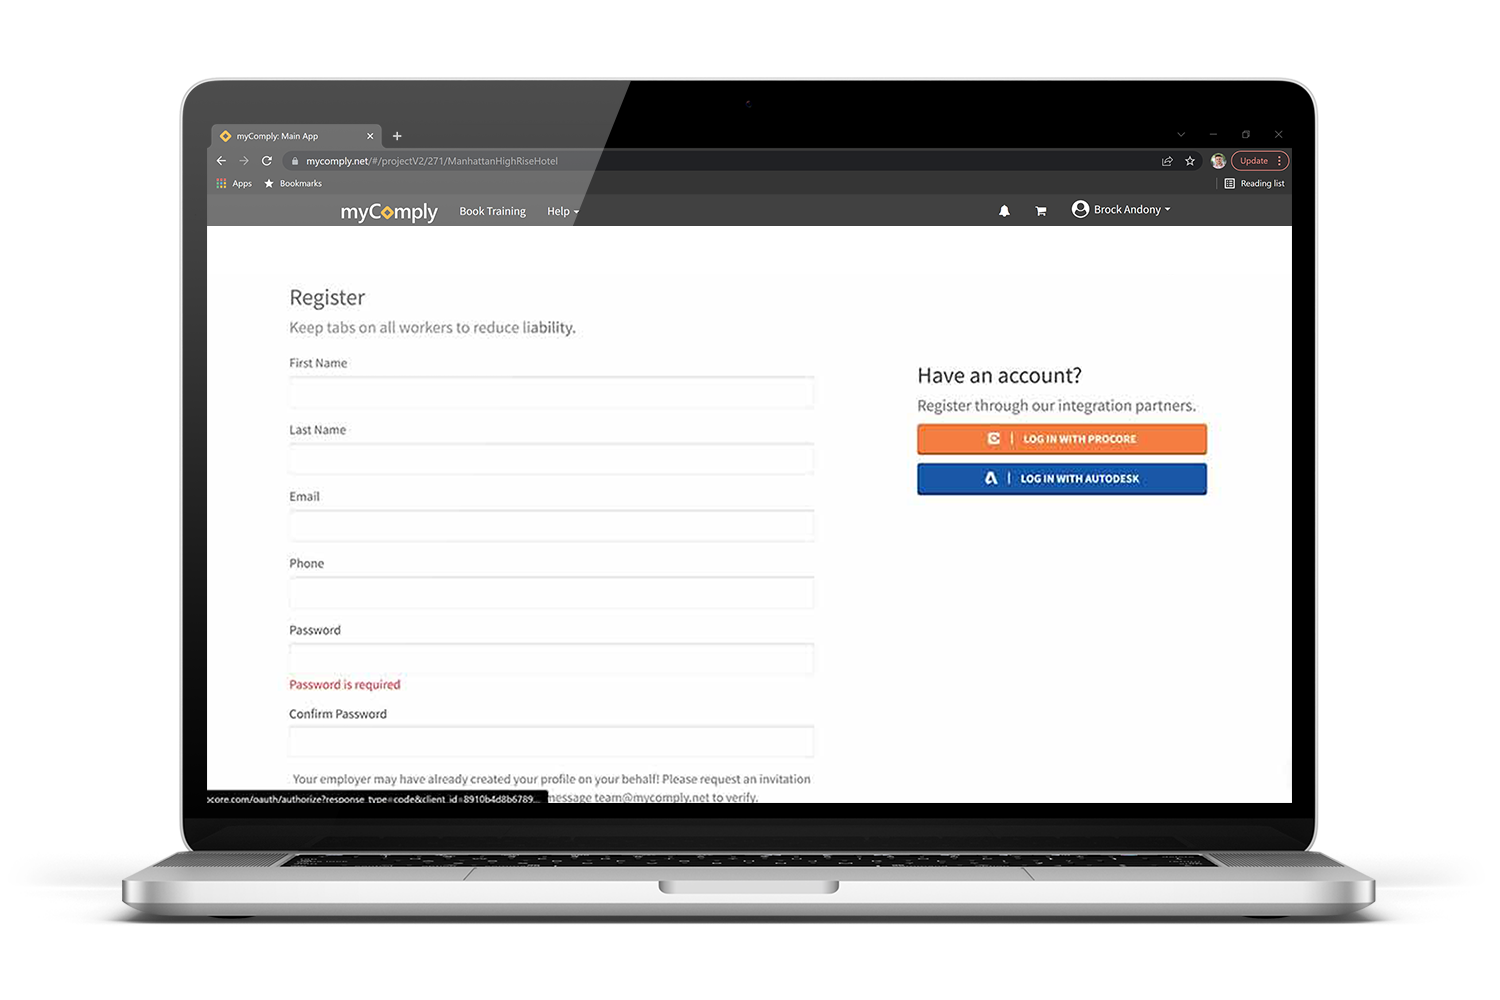The image size is (1500, 1000).
Task: Click the myComply logo
Action: [x=389, y=212]
